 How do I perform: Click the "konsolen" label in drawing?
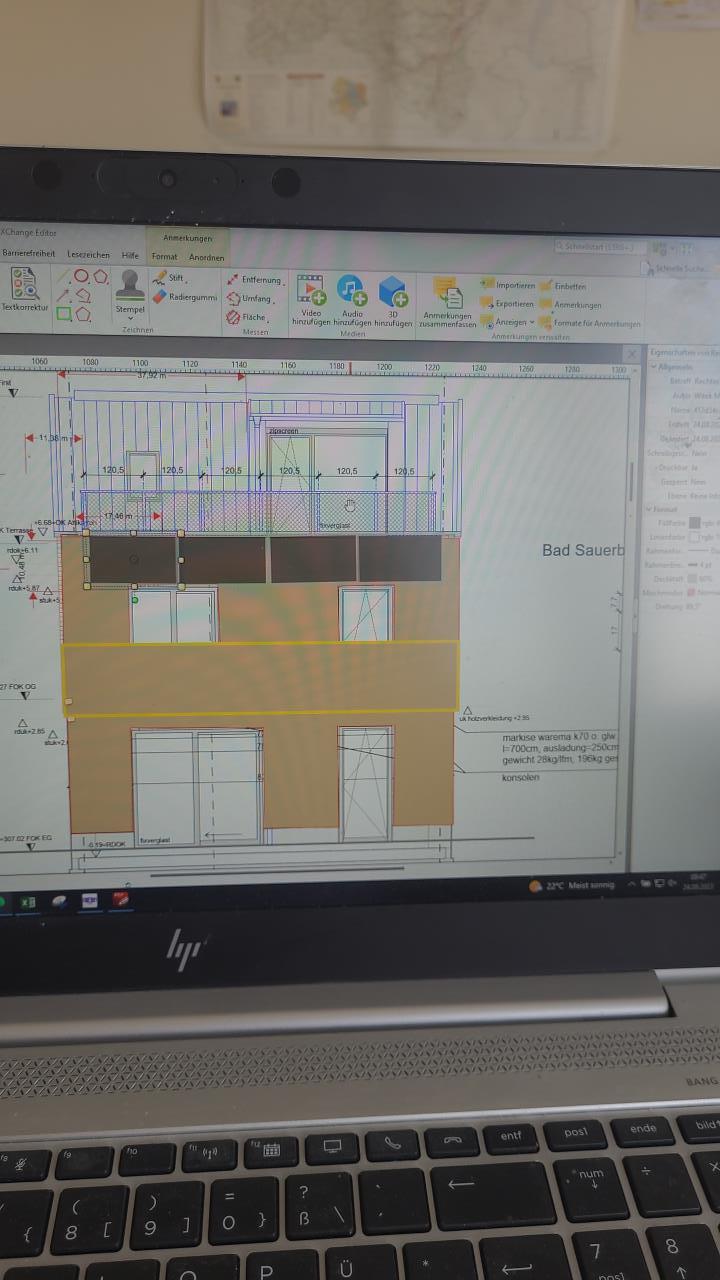[520, 777]
